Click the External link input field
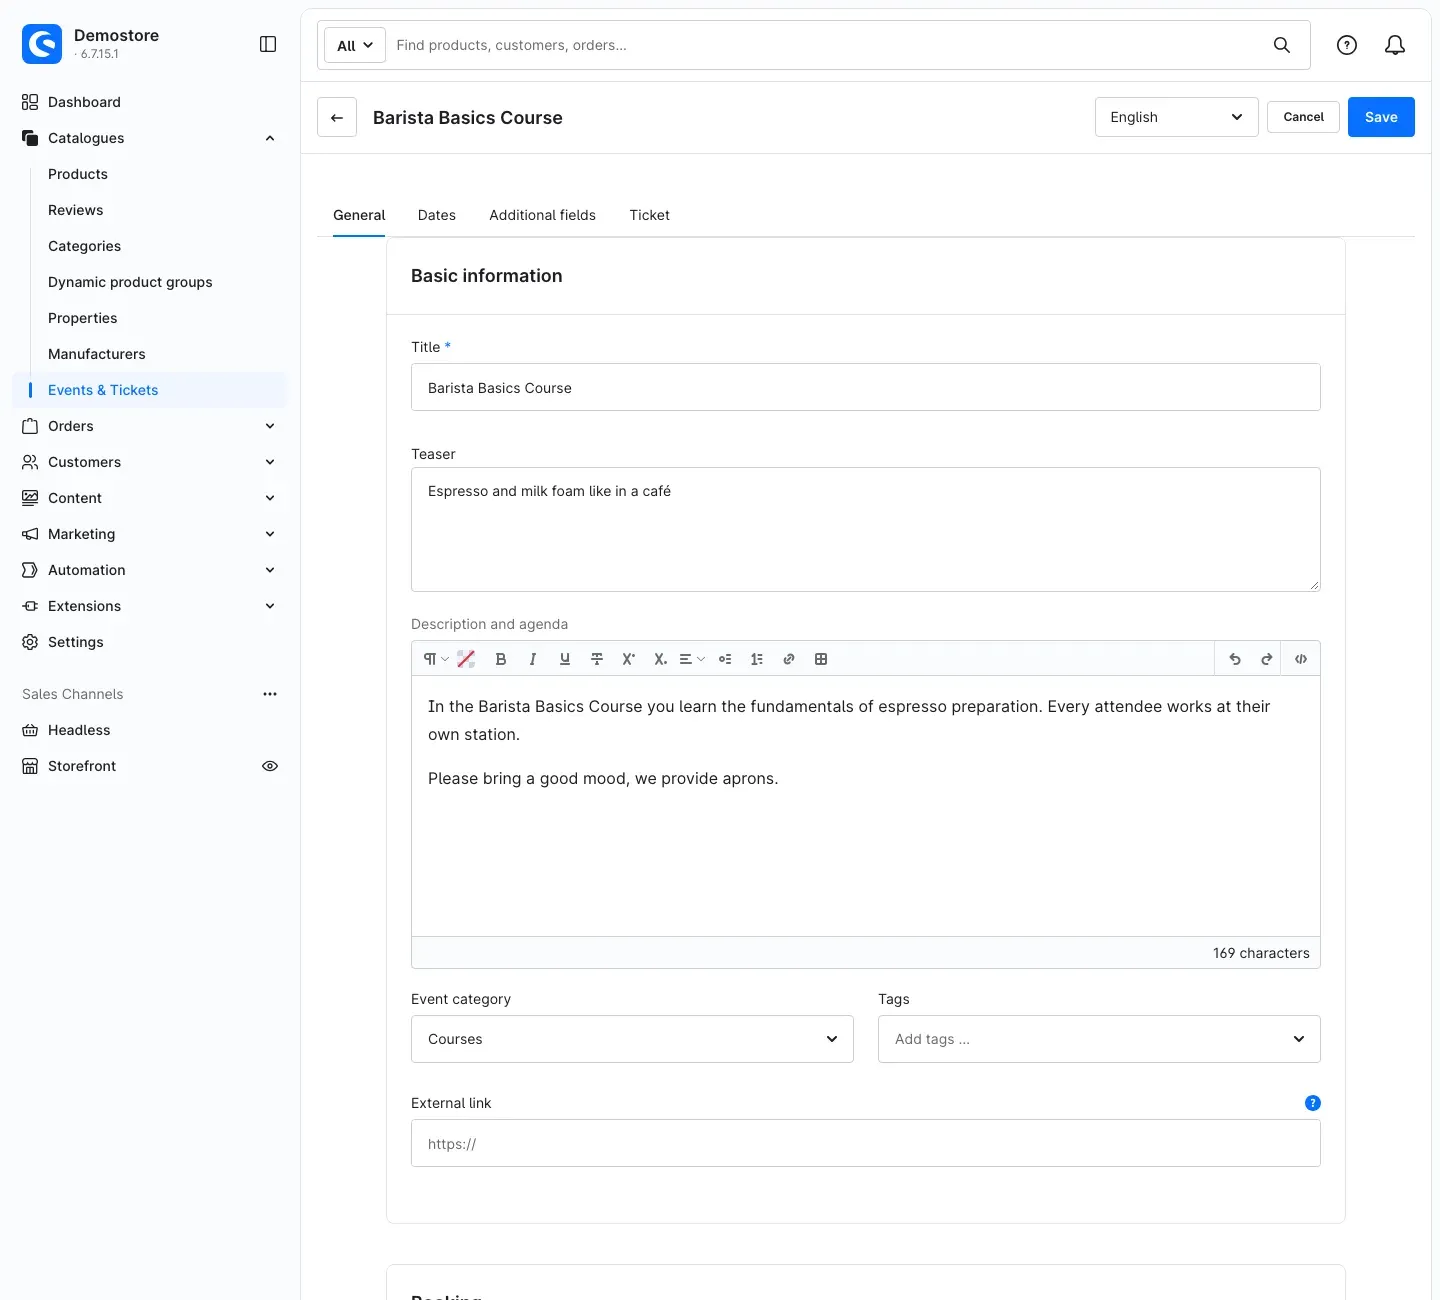 [866, 1143]
